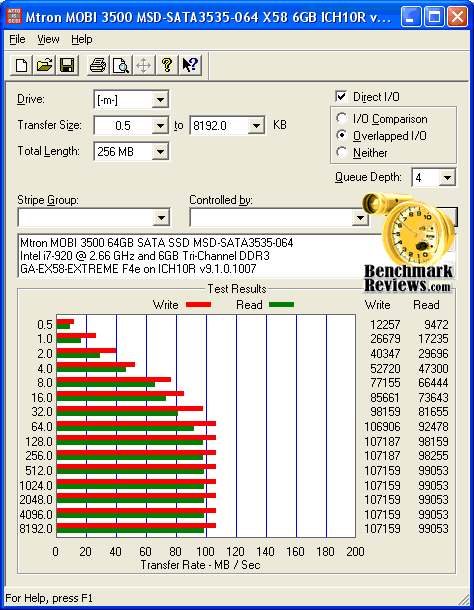Click read value 9472 in results
Viewport: 474px width, 610px height.
pyautogui.click(x=436, y=324)
